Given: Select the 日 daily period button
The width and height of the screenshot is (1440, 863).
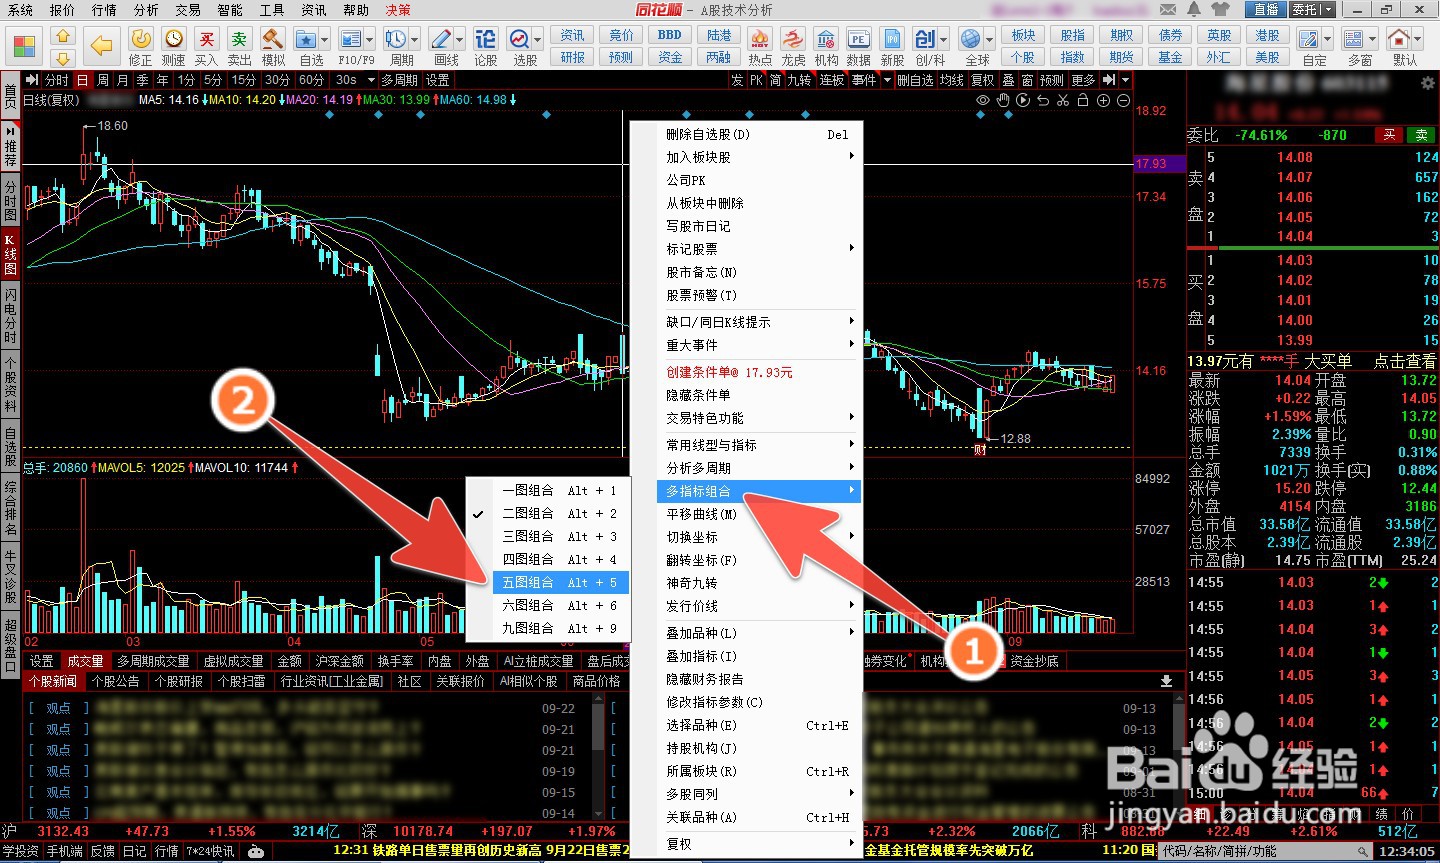Looking at the screenshot, I should [81, 80].
